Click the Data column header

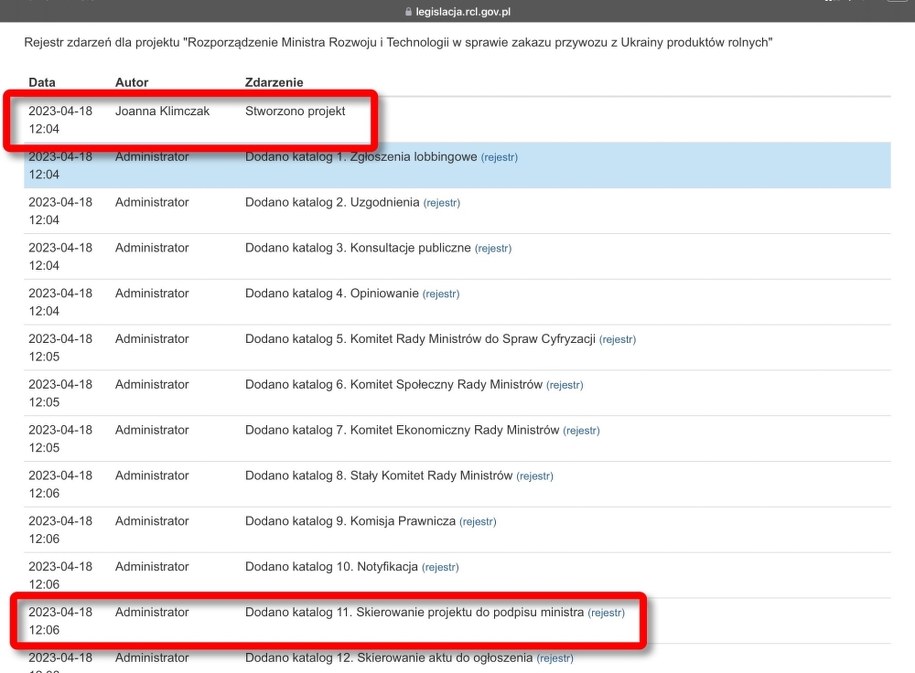click(42, 82)
